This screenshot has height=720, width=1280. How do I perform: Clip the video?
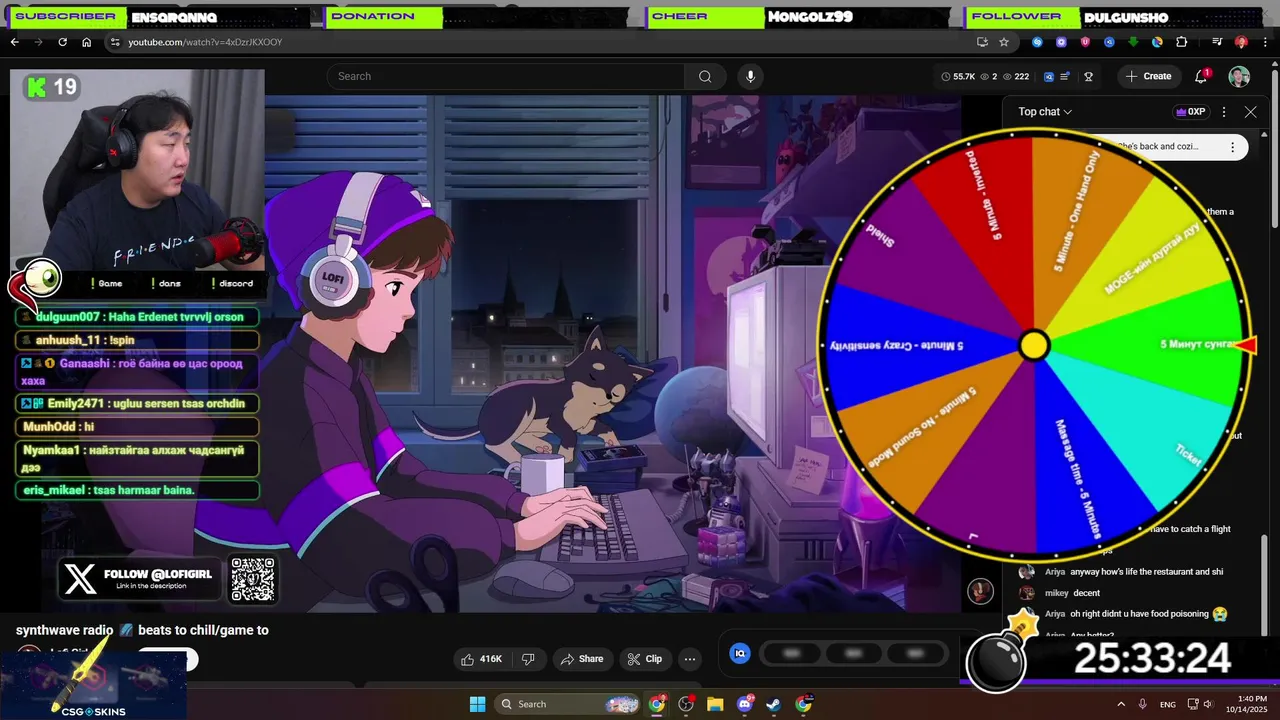coord(645,659)
